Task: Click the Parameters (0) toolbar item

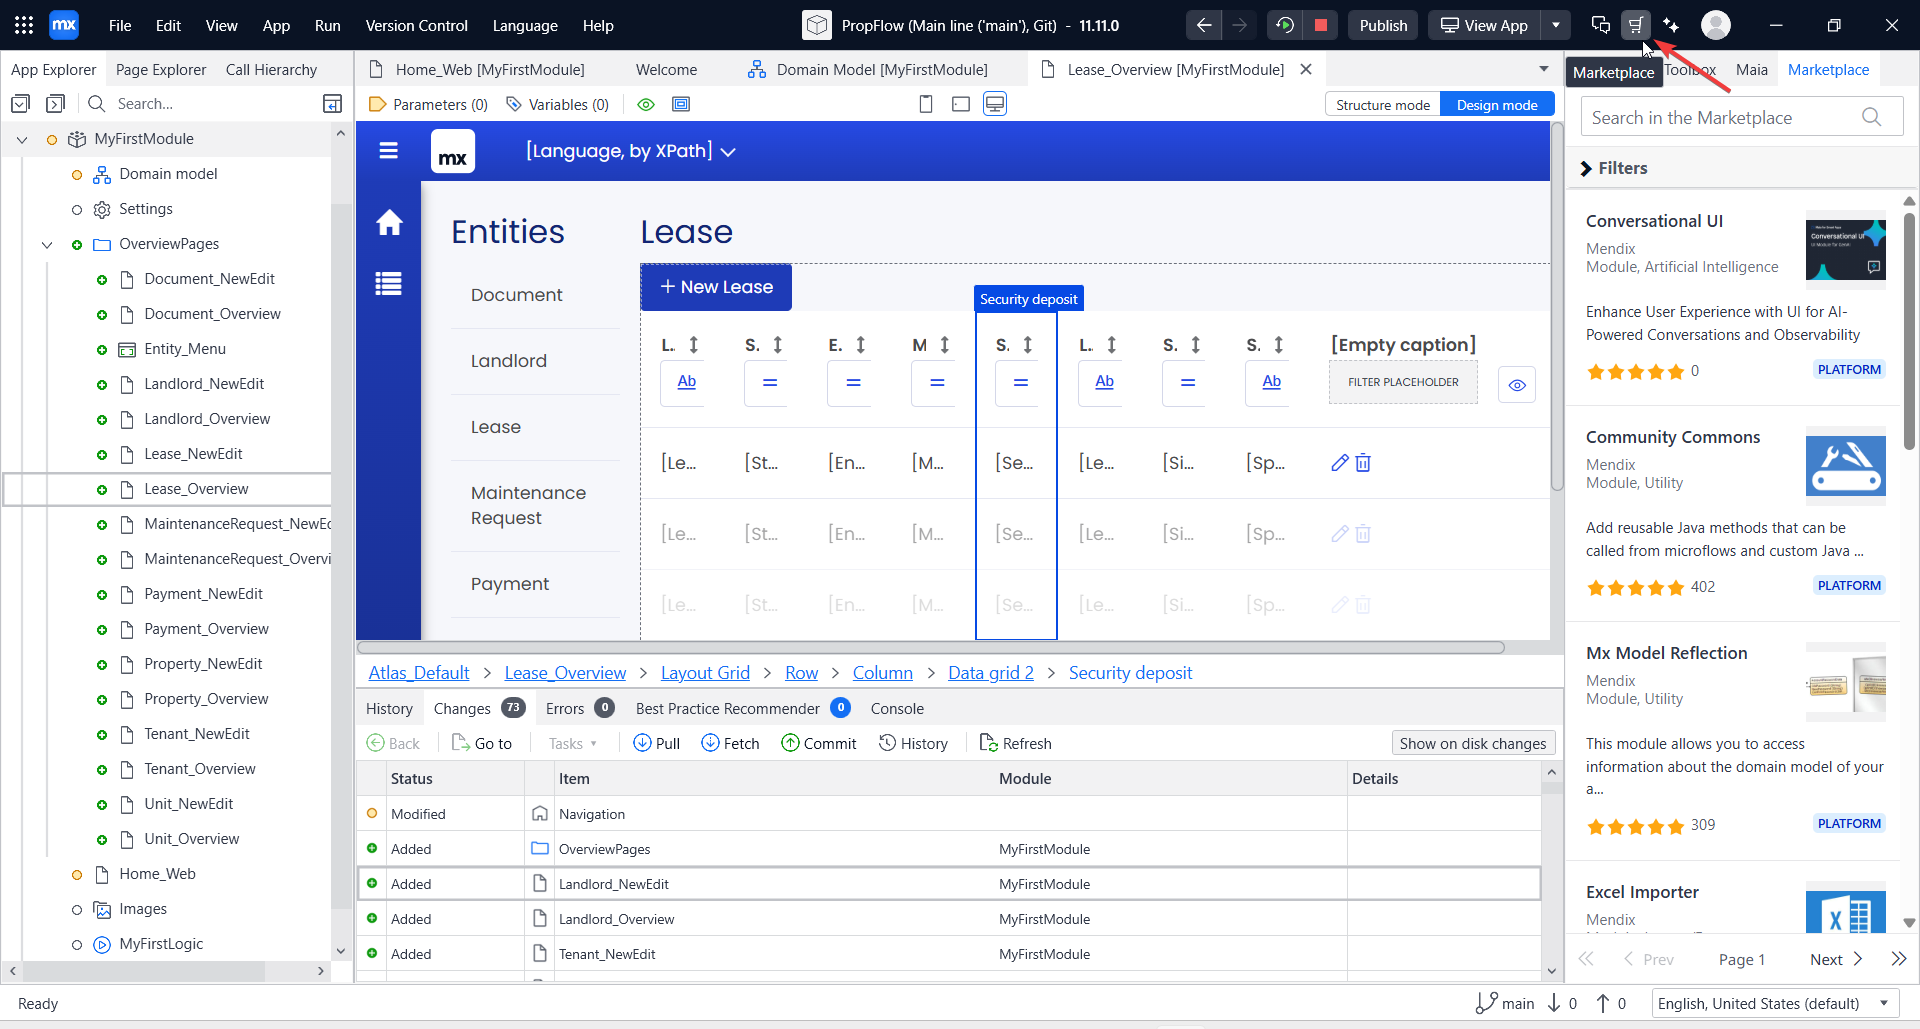Action: click(x=429, y=104)
